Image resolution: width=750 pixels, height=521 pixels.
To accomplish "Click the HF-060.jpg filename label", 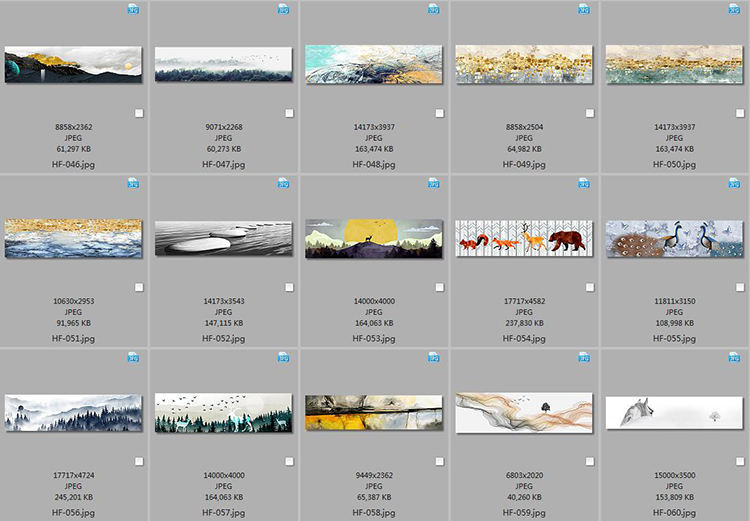I will tap(674, 512).
